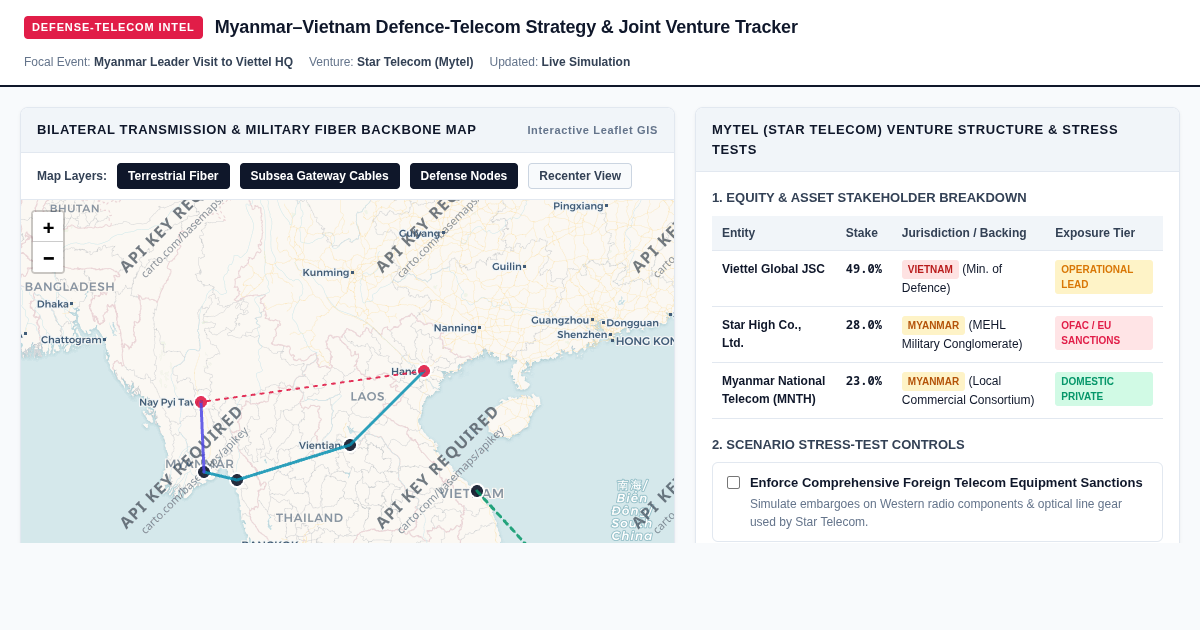Click the Hanoi to Nay Pyi Taw dashed link
The image size is (1200, 630).
tap(312, 387)
